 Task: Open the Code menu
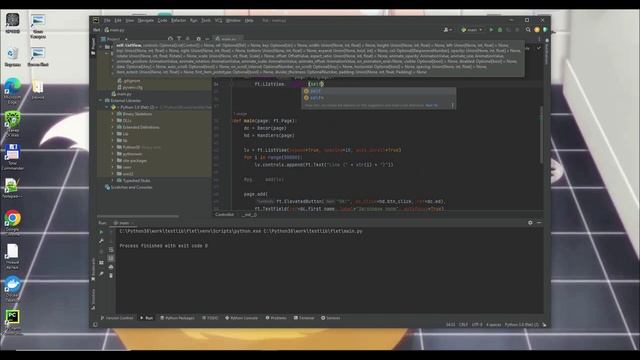(x=162, y=20)
